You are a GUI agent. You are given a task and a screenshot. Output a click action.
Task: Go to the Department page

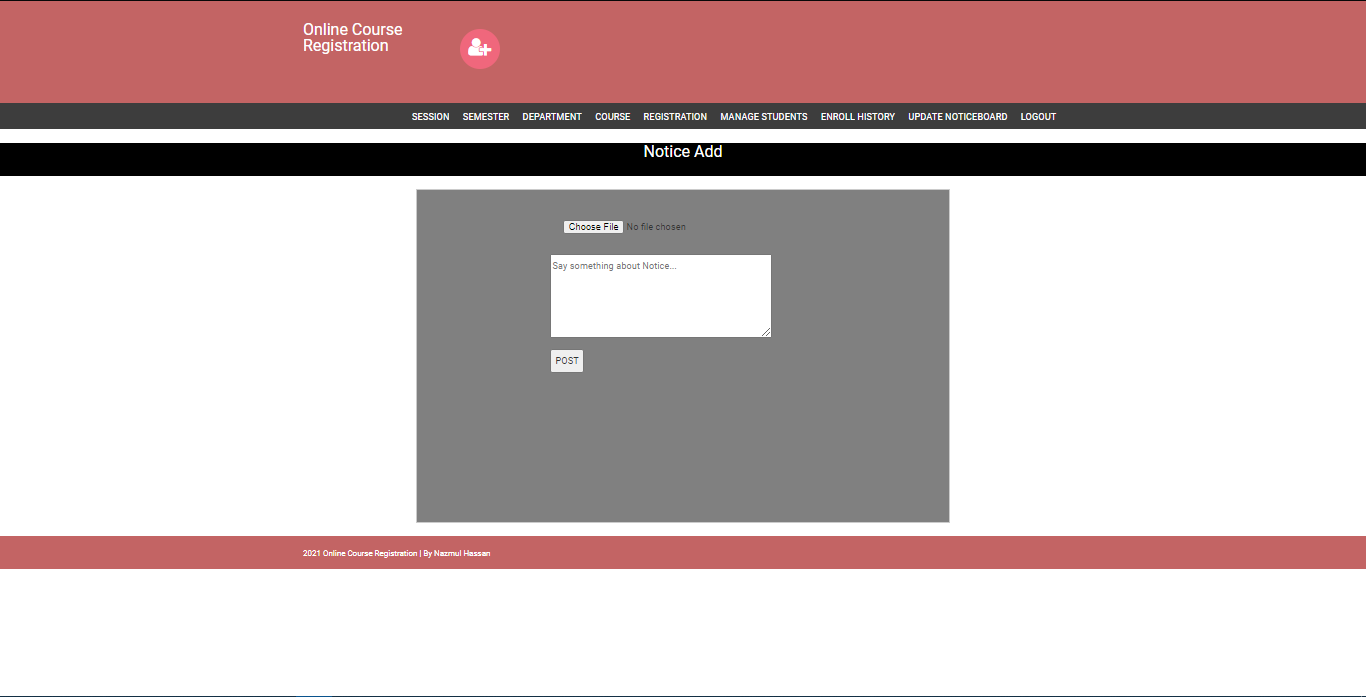point(552,117)
